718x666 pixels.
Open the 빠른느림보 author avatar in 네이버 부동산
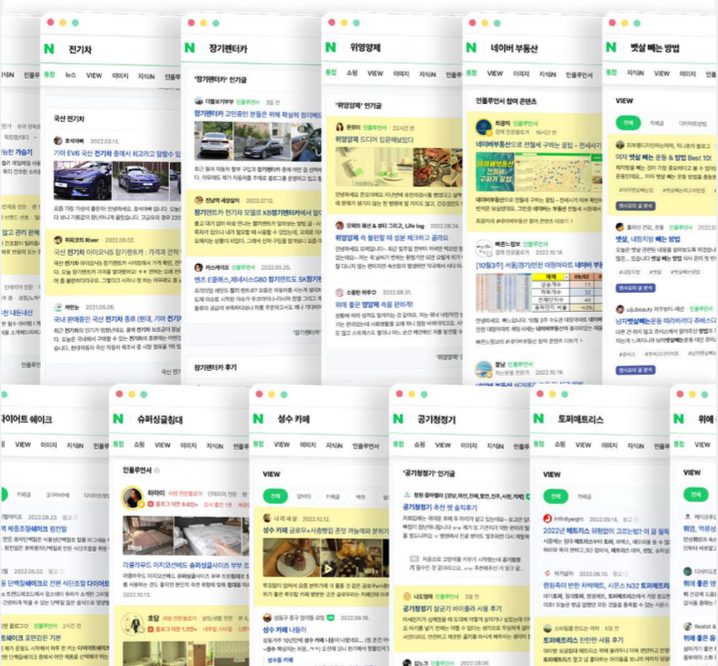[483, 248]
